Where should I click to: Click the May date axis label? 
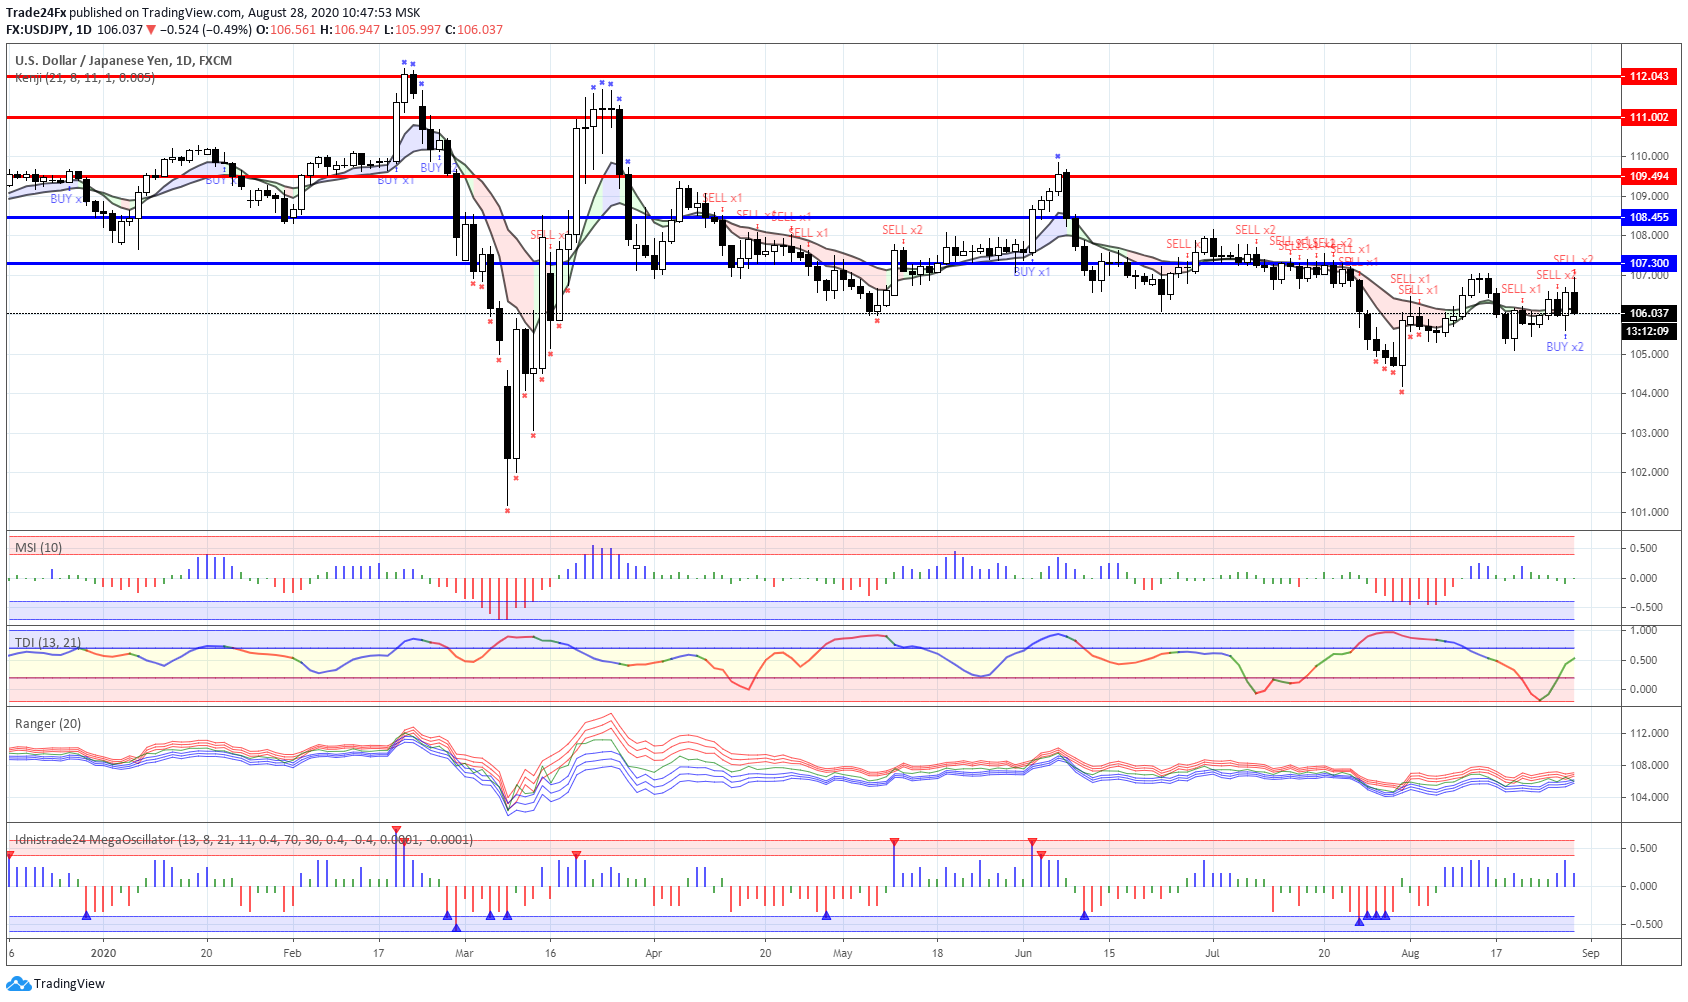[843, 953]
